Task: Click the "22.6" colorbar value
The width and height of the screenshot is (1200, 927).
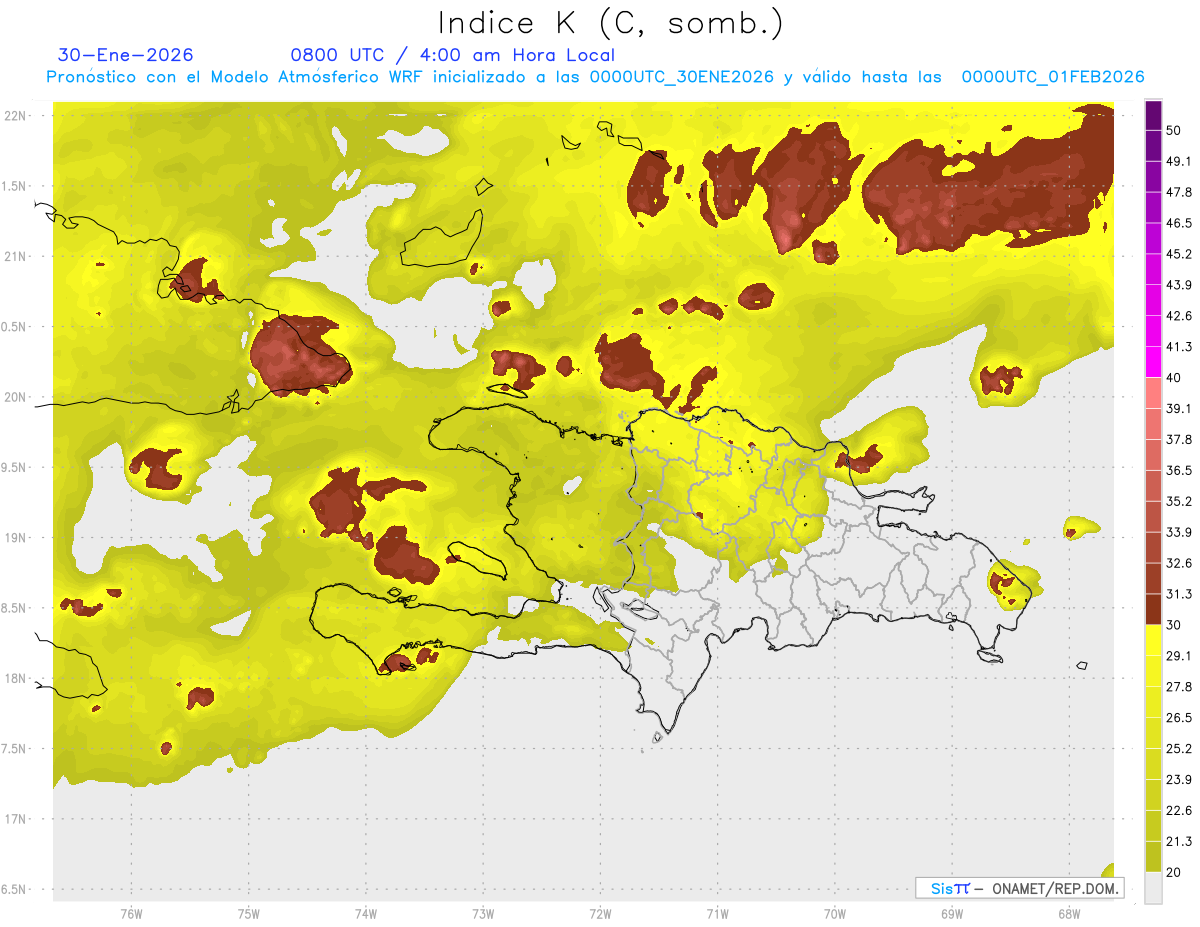Action: [1178, 811]
